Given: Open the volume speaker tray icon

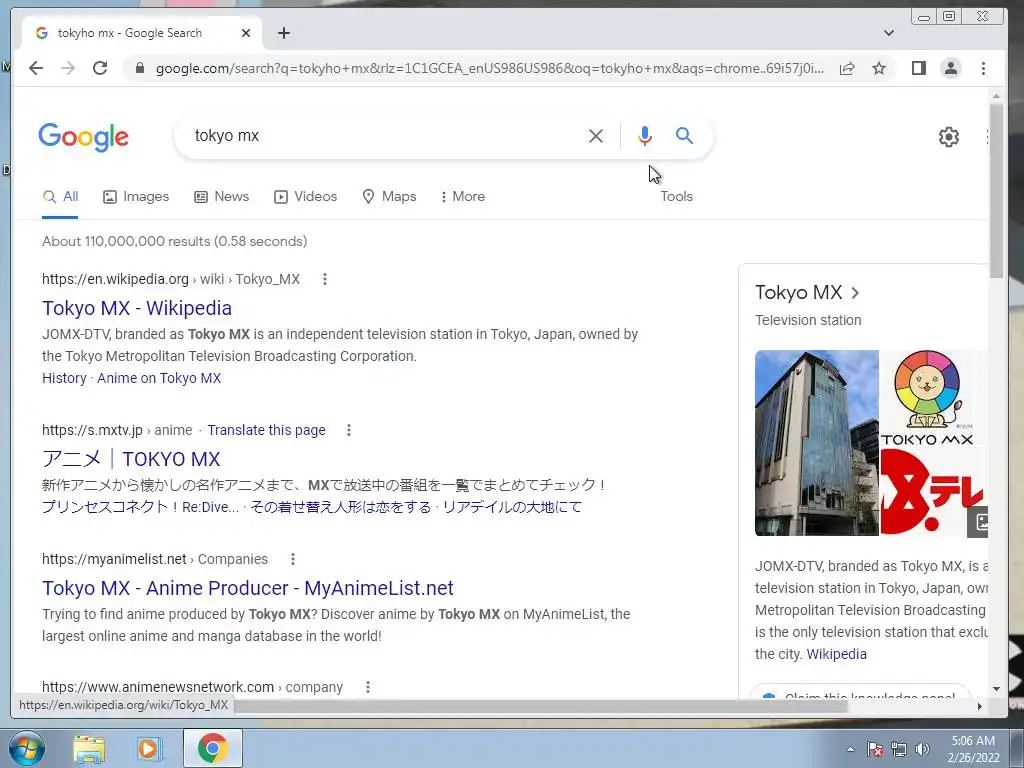Looking at the screenshot, I should click(x=922, y=749).
